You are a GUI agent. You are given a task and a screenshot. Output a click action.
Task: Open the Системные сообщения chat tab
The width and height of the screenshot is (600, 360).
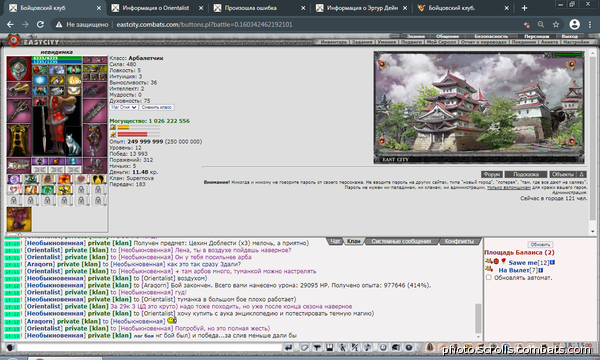(401, 241)
